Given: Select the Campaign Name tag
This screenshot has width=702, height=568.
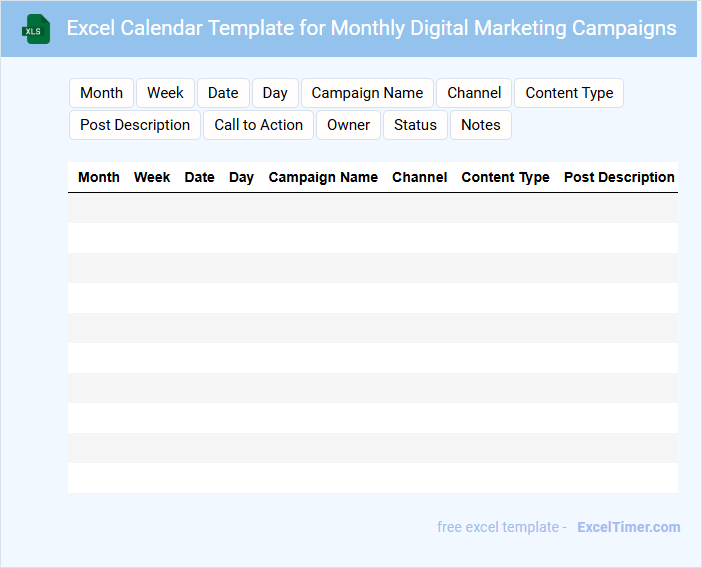Looking at the screenshot, I should tap(367, 93).
